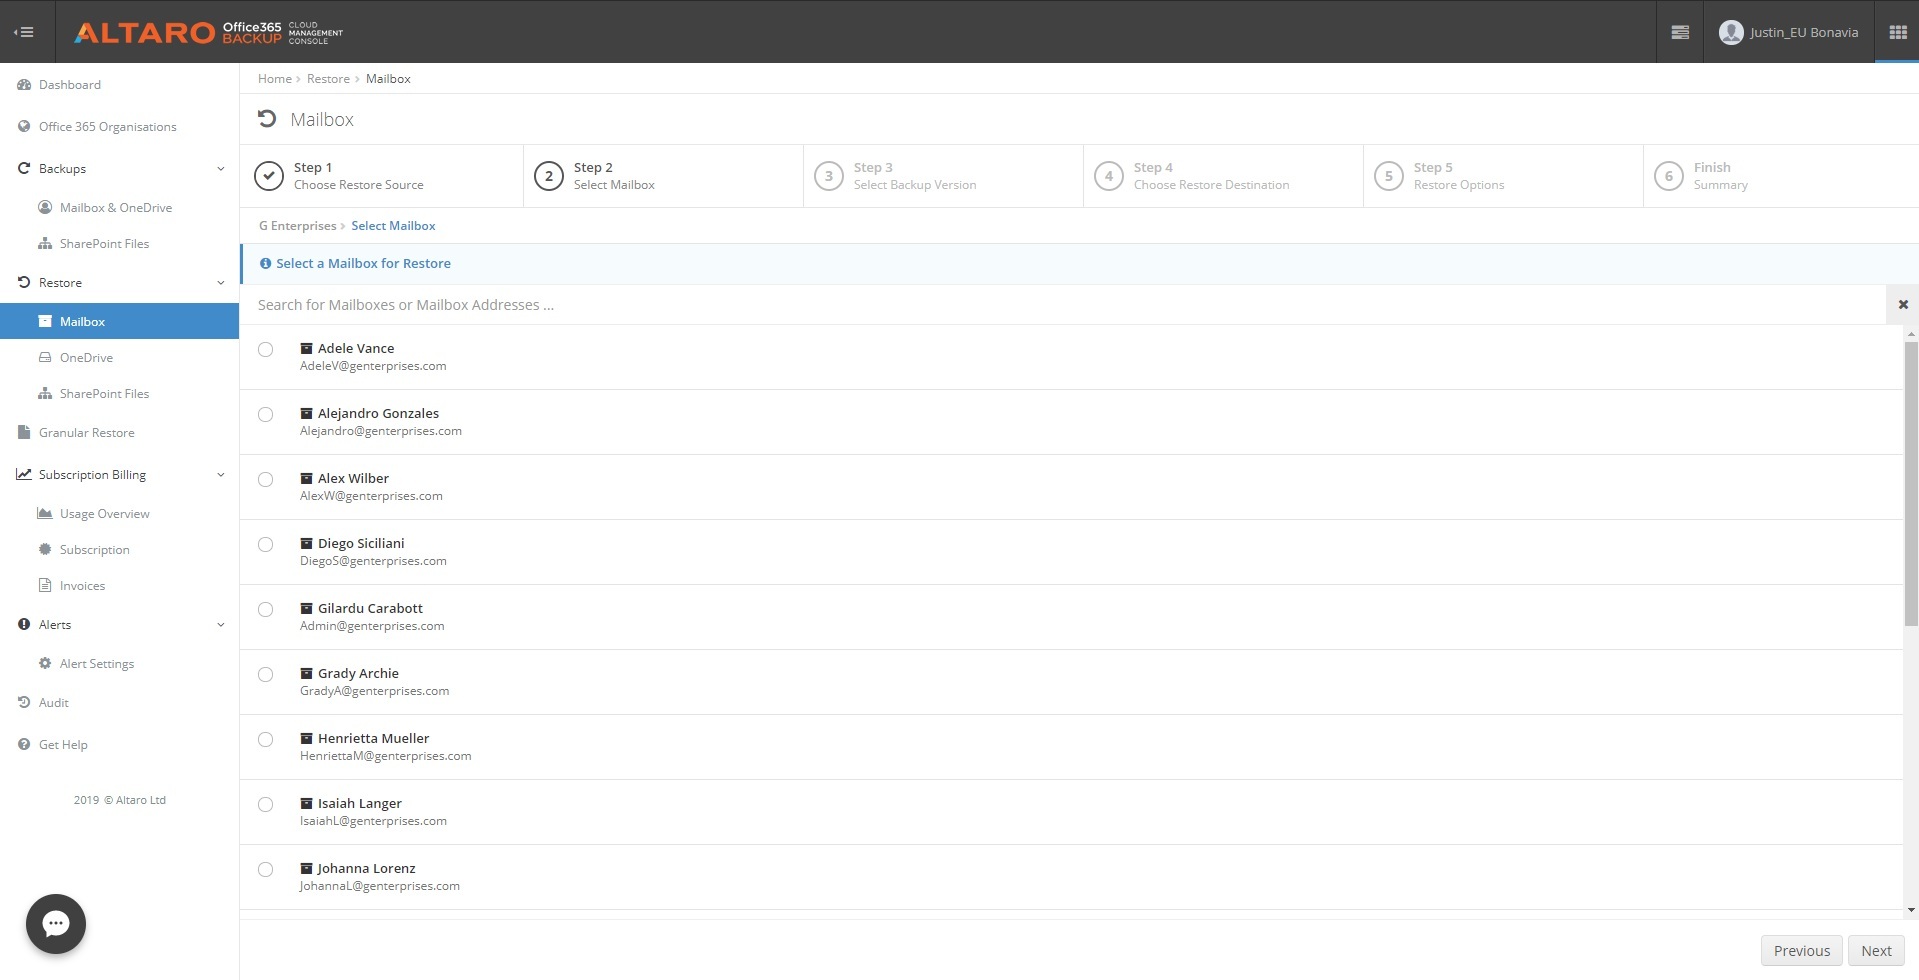Select the radio button for Henrietta Mueller
Screen dimensions: 1919x980
click(265, 739)
